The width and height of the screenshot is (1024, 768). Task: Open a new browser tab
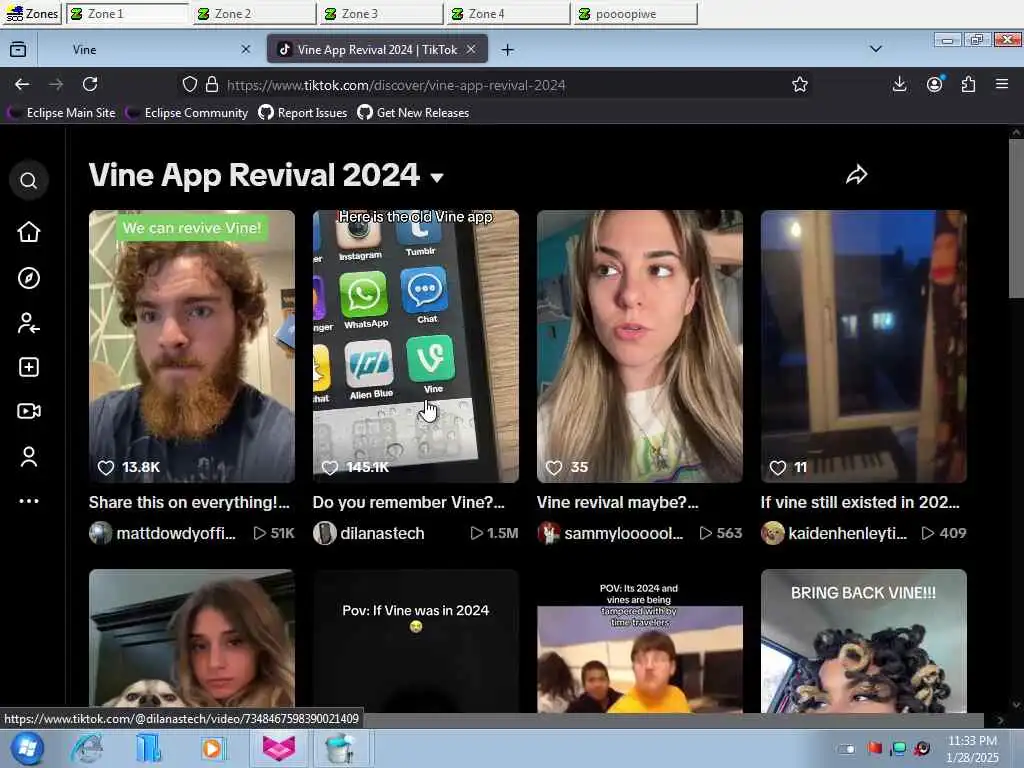(x=507, y=50)
